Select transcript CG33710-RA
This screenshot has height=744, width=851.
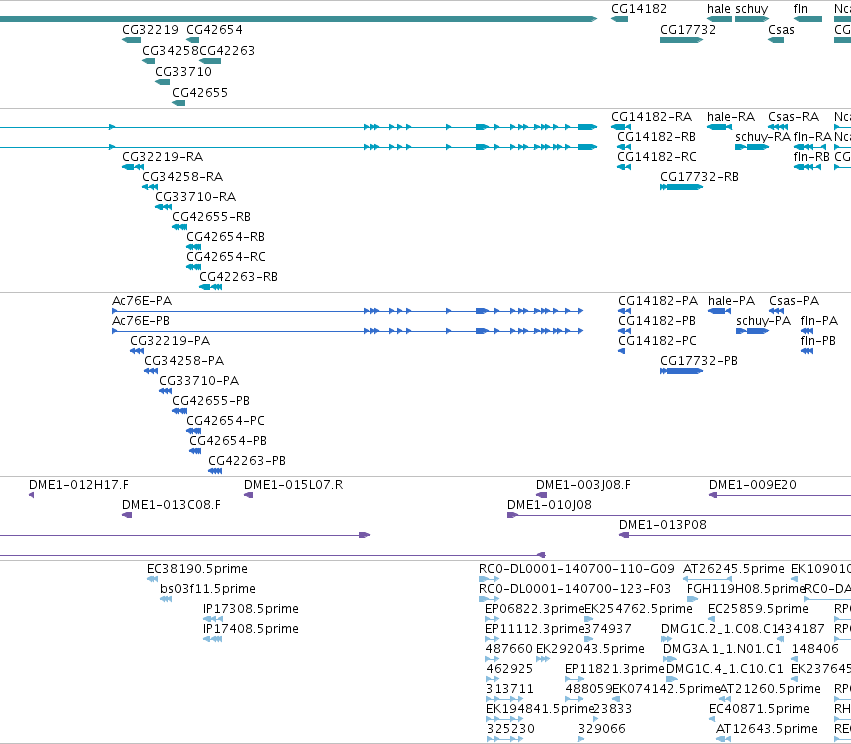[x=195, y=197]
